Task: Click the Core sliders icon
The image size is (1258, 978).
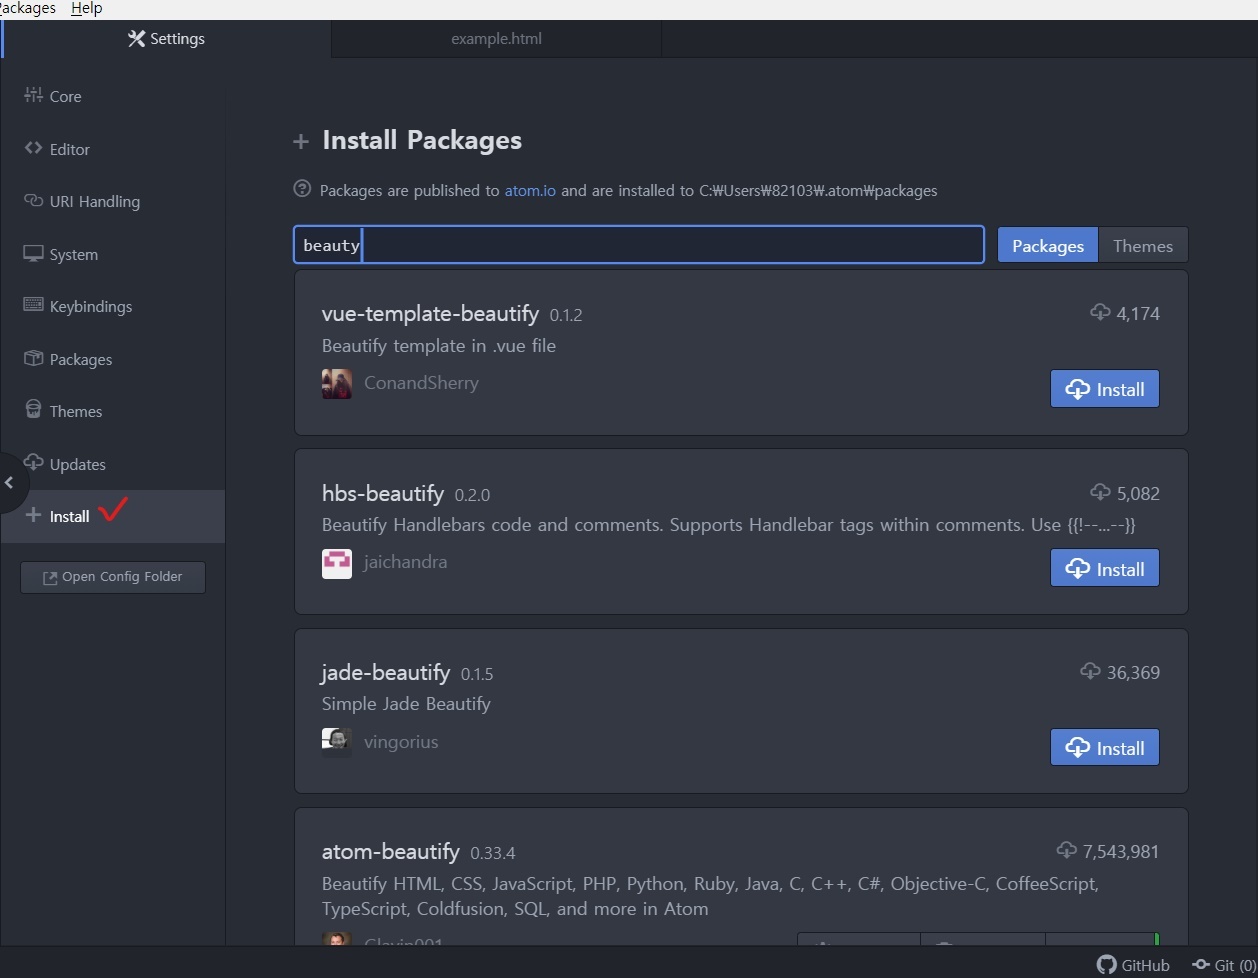Action: click(34, 95)
